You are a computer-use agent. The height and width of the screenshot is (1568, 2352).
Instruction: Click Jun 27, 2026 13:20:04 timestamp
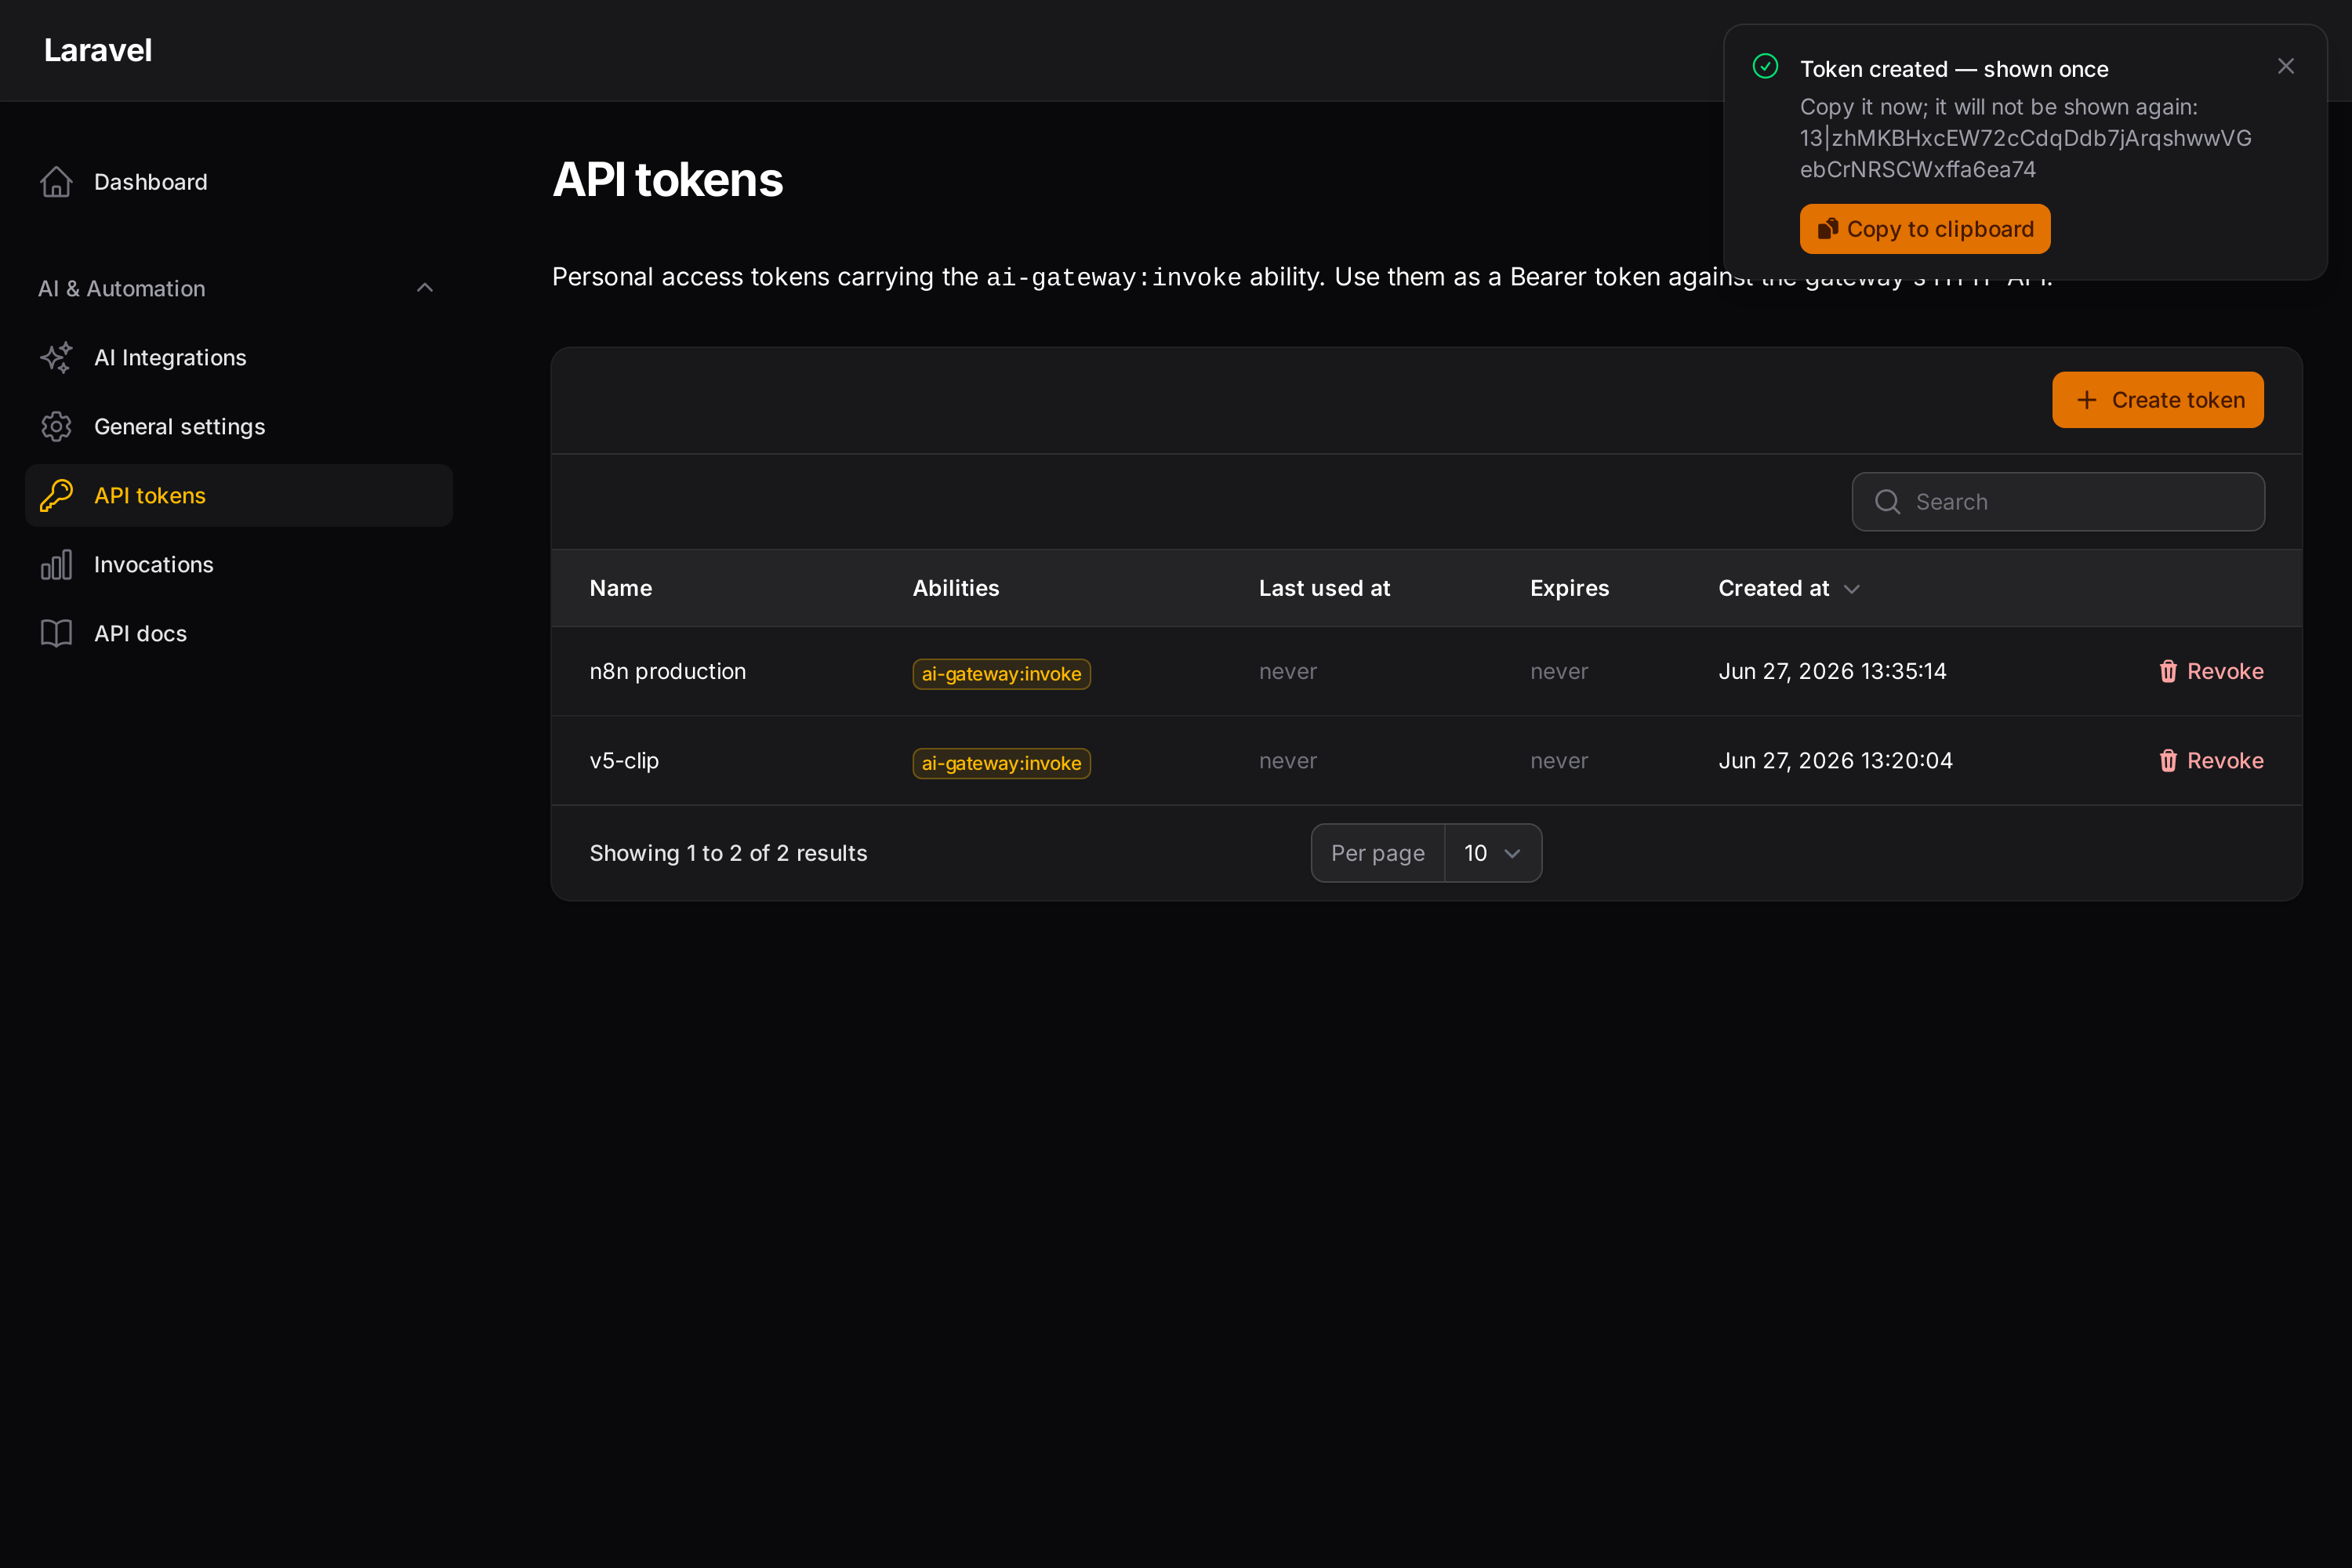(1836, 761)
